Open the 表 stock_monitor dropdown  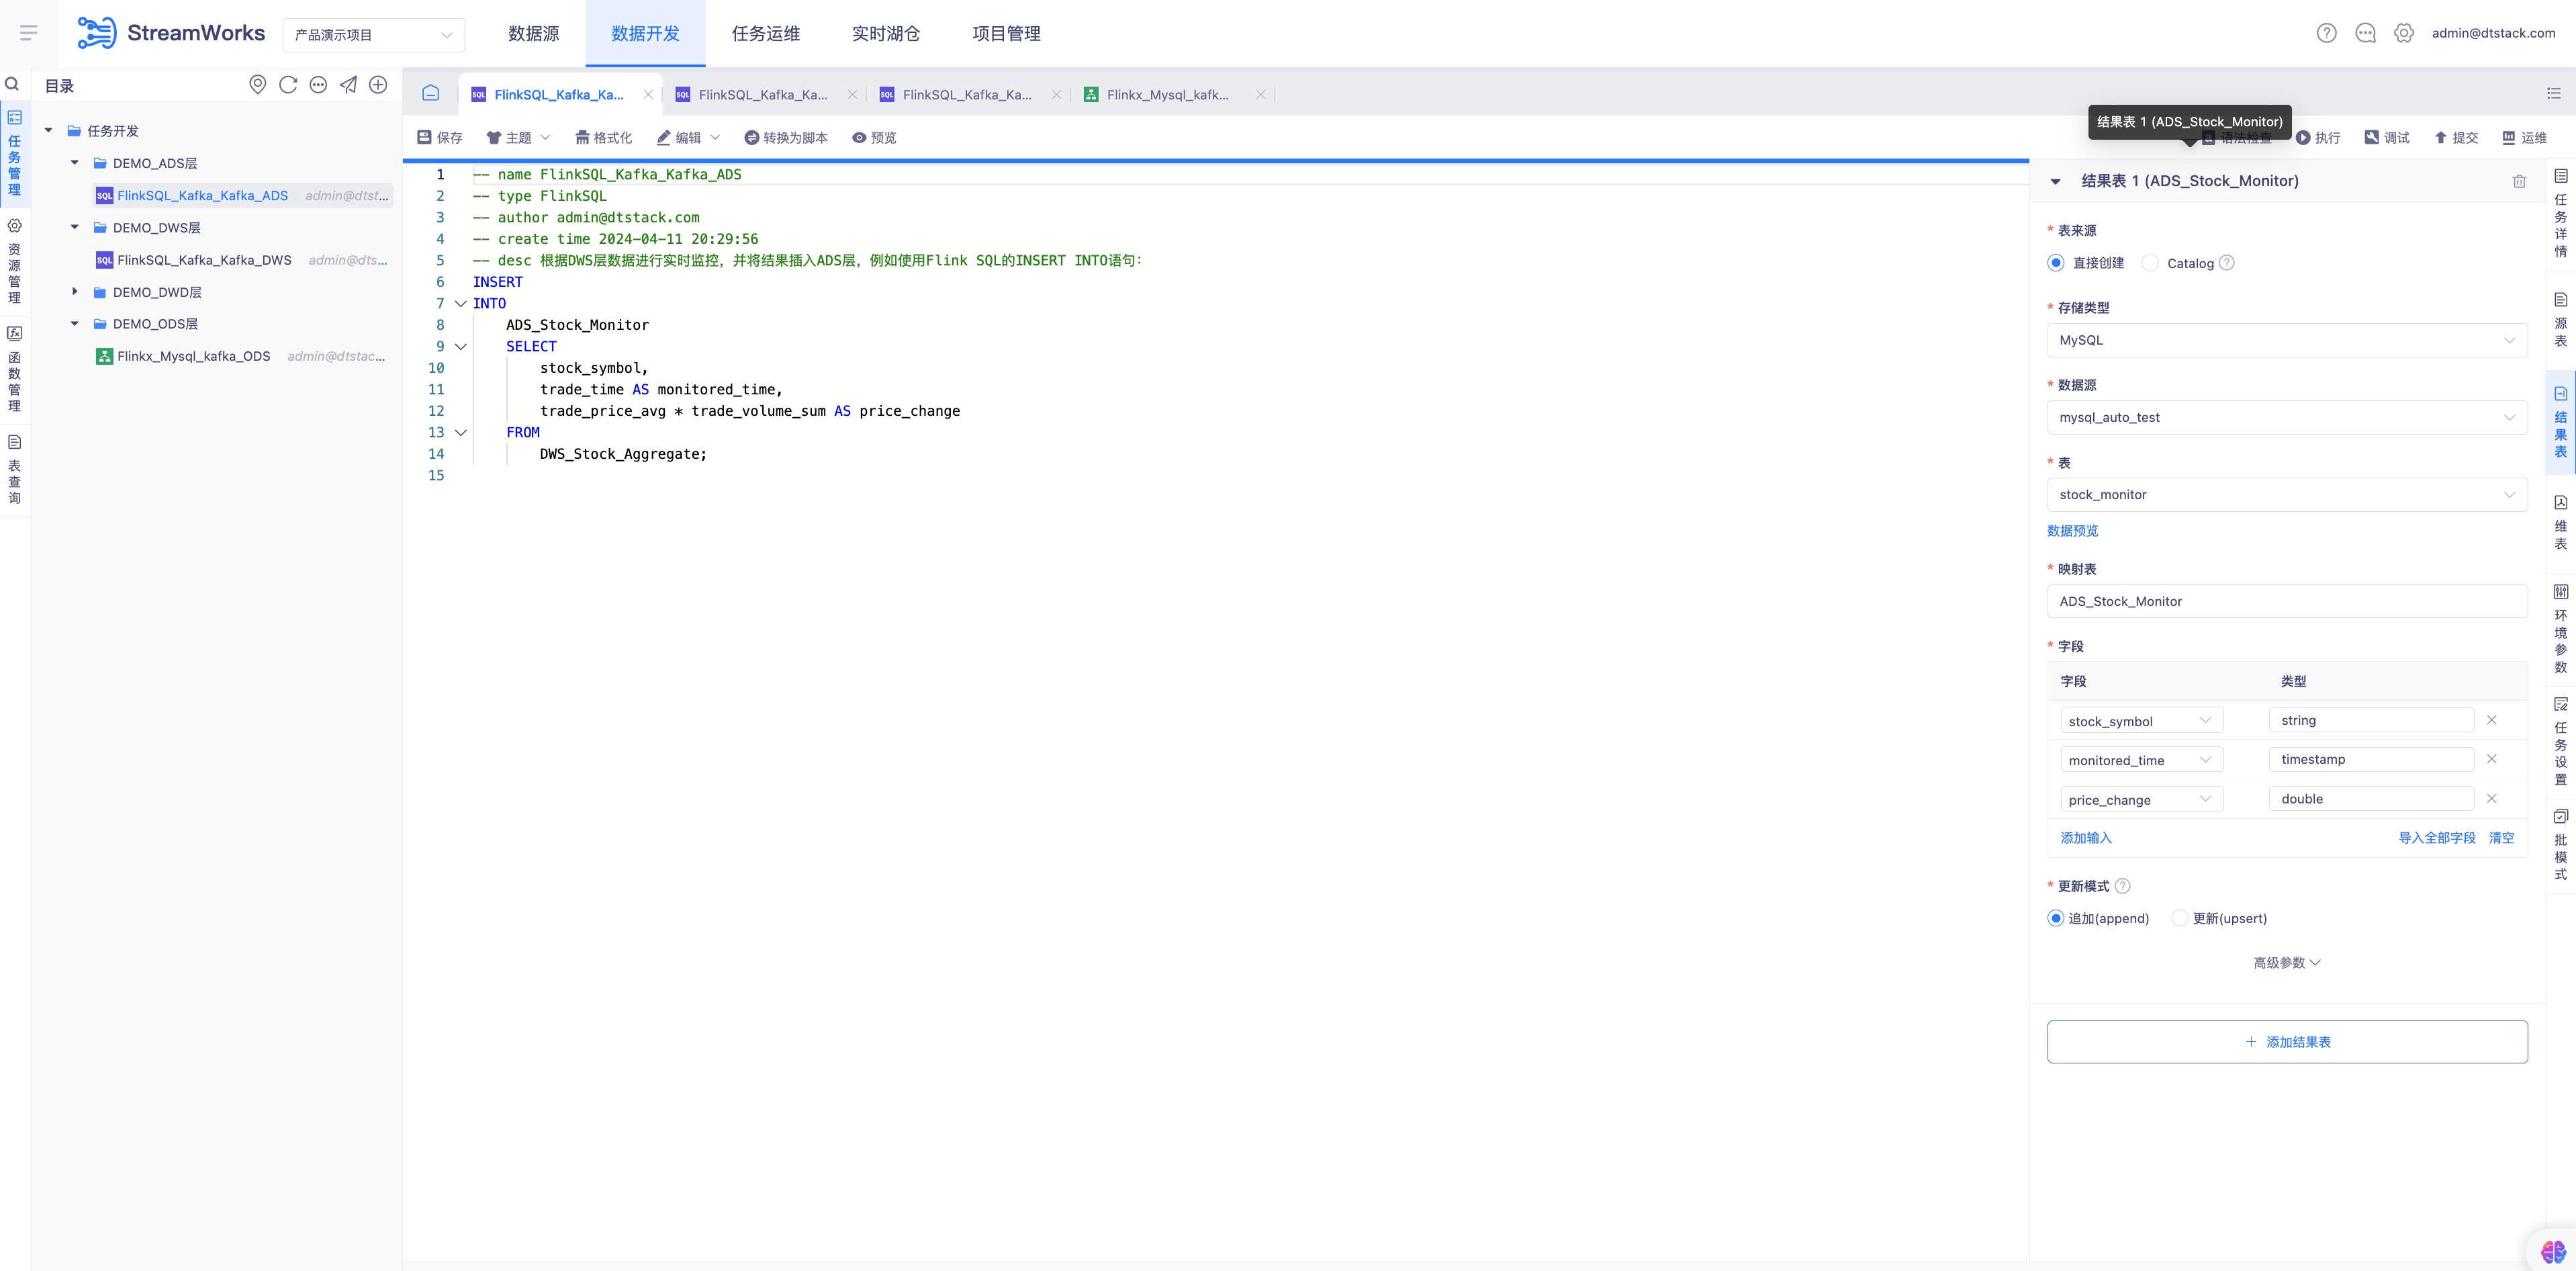pyautogui.click(x=2287, y=495)
